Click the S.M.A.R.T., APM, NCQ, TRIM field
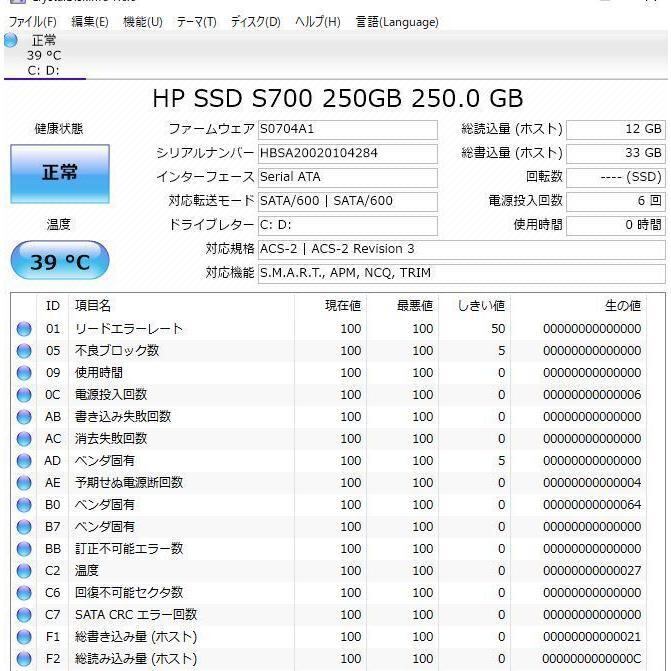The image size is (671, 671). [462, 273]
